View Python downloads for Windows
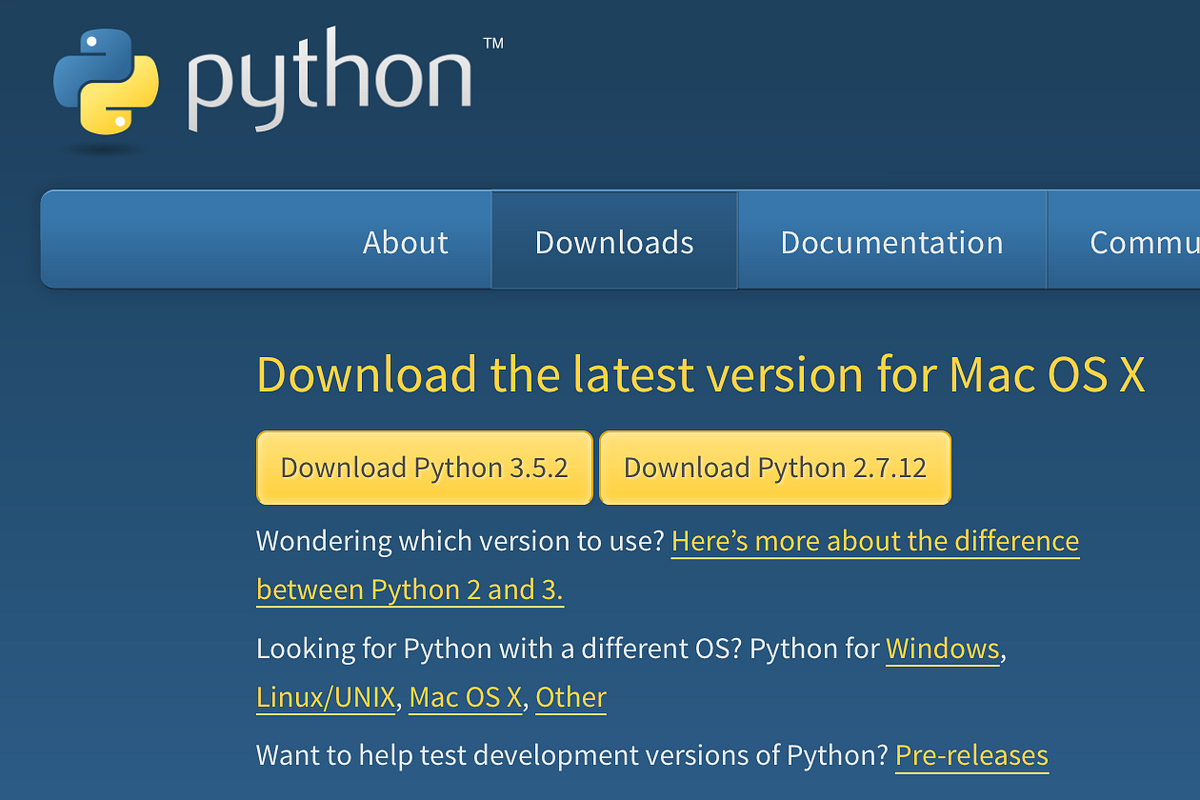This screenshot has width=1200, height=800. coord(942,648)
